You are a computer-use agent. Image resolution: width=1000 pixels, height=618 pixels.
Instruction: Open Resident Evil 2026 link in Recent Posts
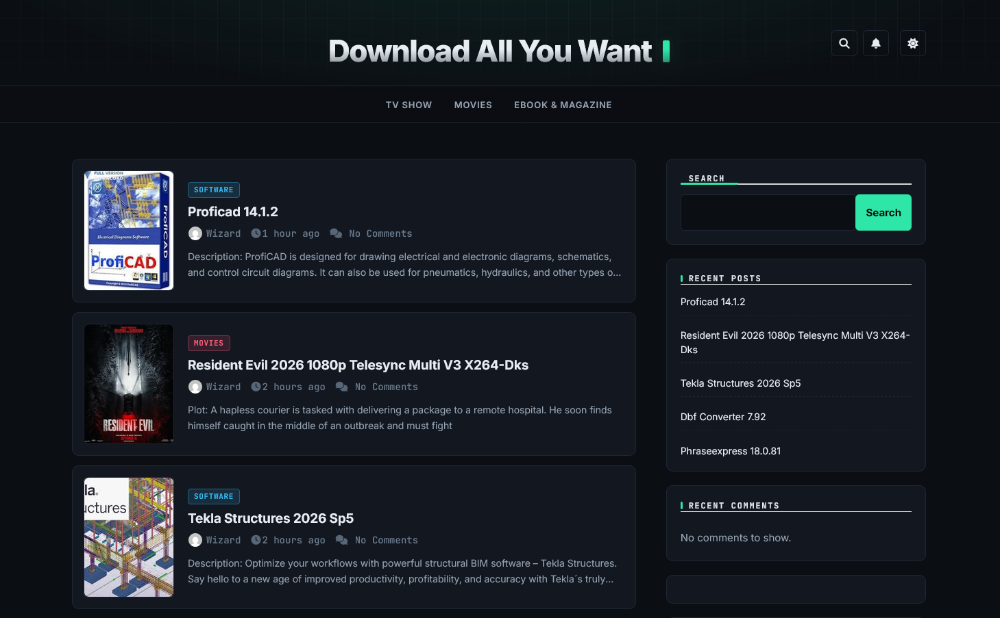(x=795, y=342)
